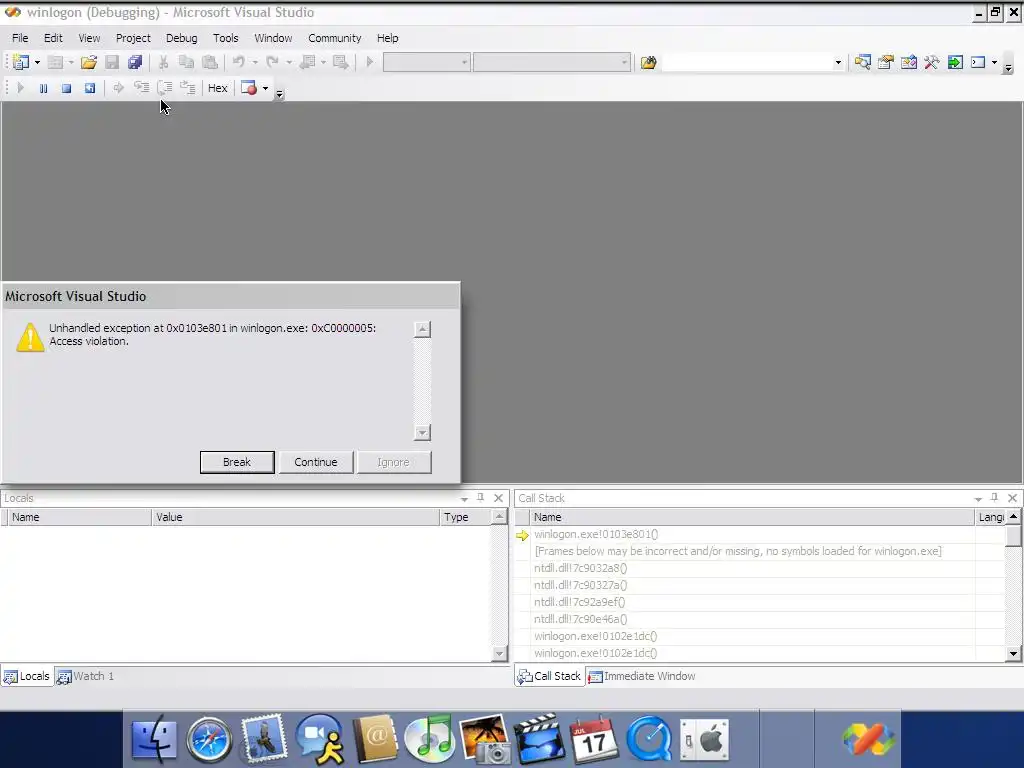Image resolution: width=1024 pixels, height=768 pixels.
Task: Open the Community menu
Action: pyautogui.click(x=334, y=38)
